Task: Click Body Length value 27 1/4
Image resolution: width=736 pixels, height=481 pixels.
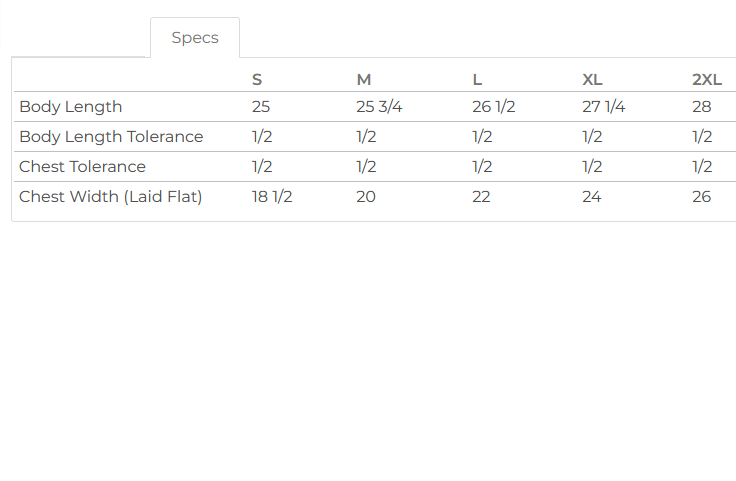Action: pyautogui.click(x=603, y=107)
